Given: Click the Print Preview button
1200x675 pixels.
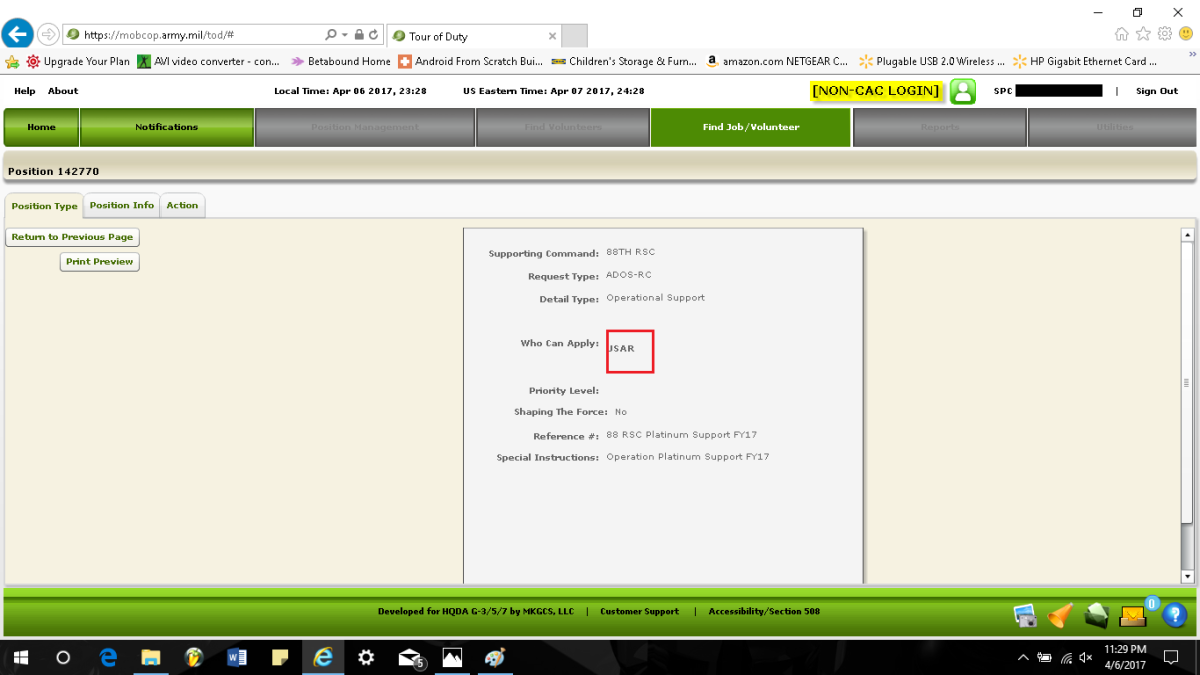Looking at the screenshot, I should 99,262.
